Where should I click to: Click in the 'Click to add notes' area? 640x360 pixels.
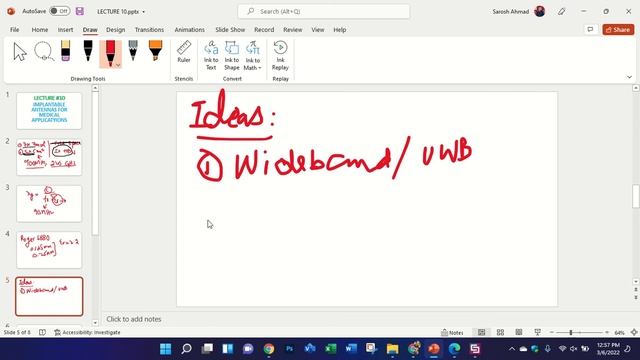click(134, 319)
